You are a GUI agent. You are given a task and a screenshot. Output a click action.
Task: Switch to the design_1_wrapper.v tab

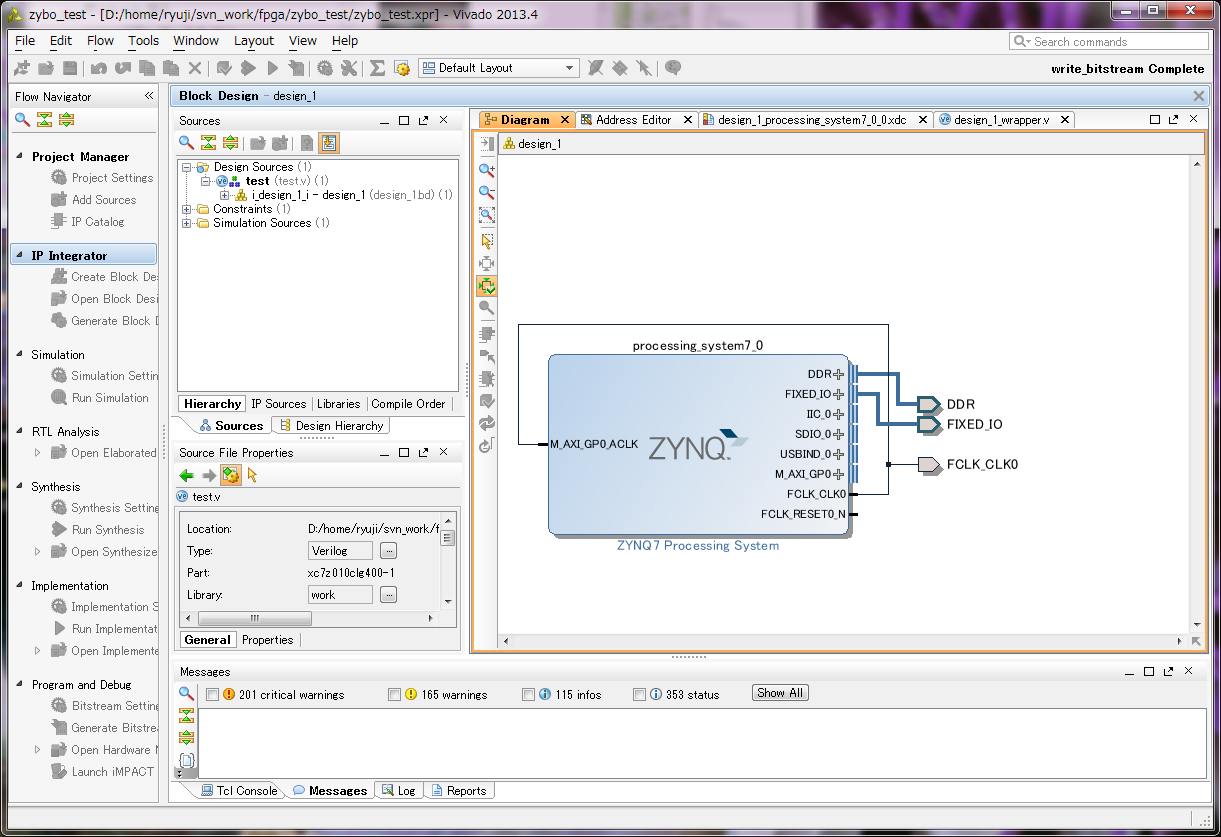click(x=1001, y=120)
